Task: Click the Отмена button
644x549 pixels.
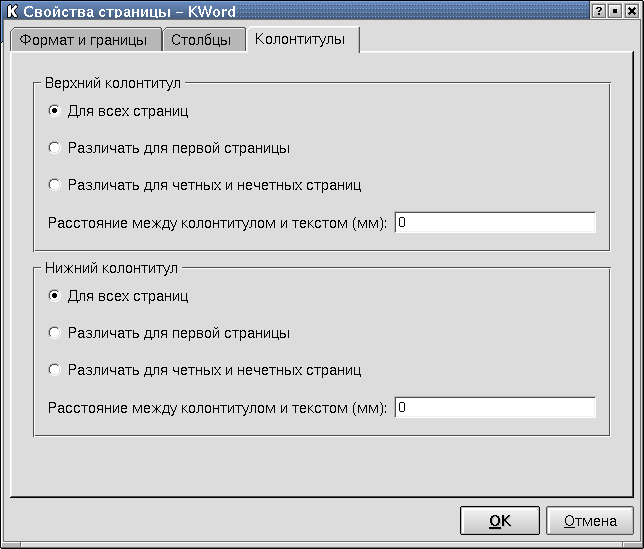Action: tap(589, 521)
